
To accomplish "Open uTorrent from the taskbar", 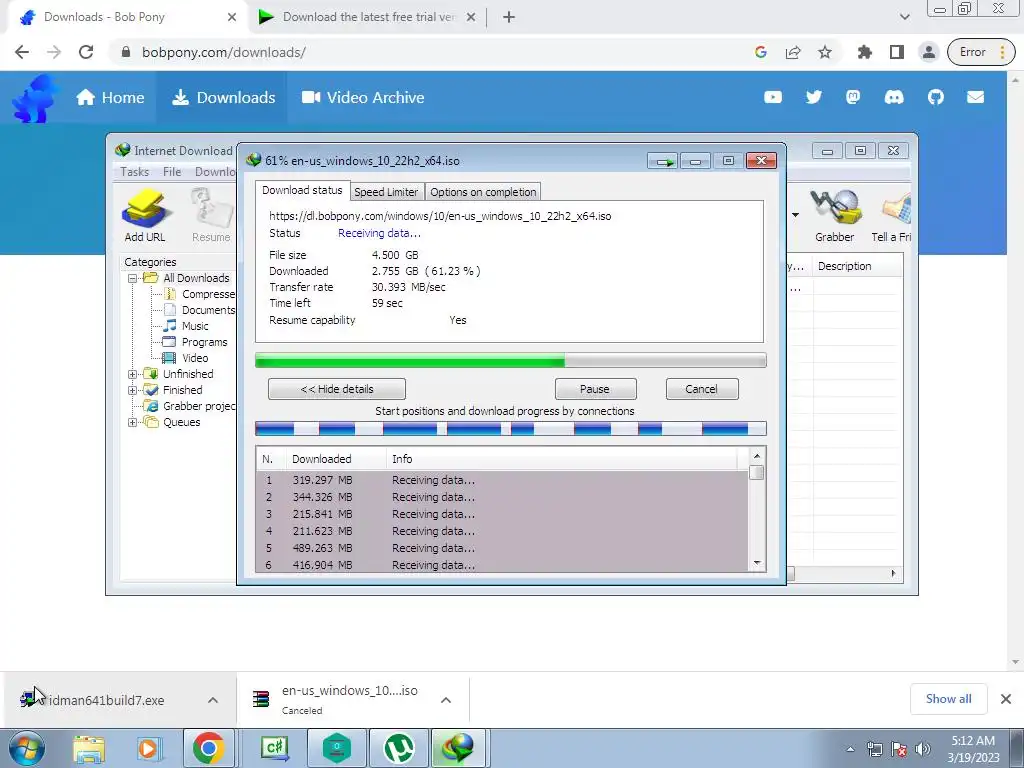I will point(399,748).
